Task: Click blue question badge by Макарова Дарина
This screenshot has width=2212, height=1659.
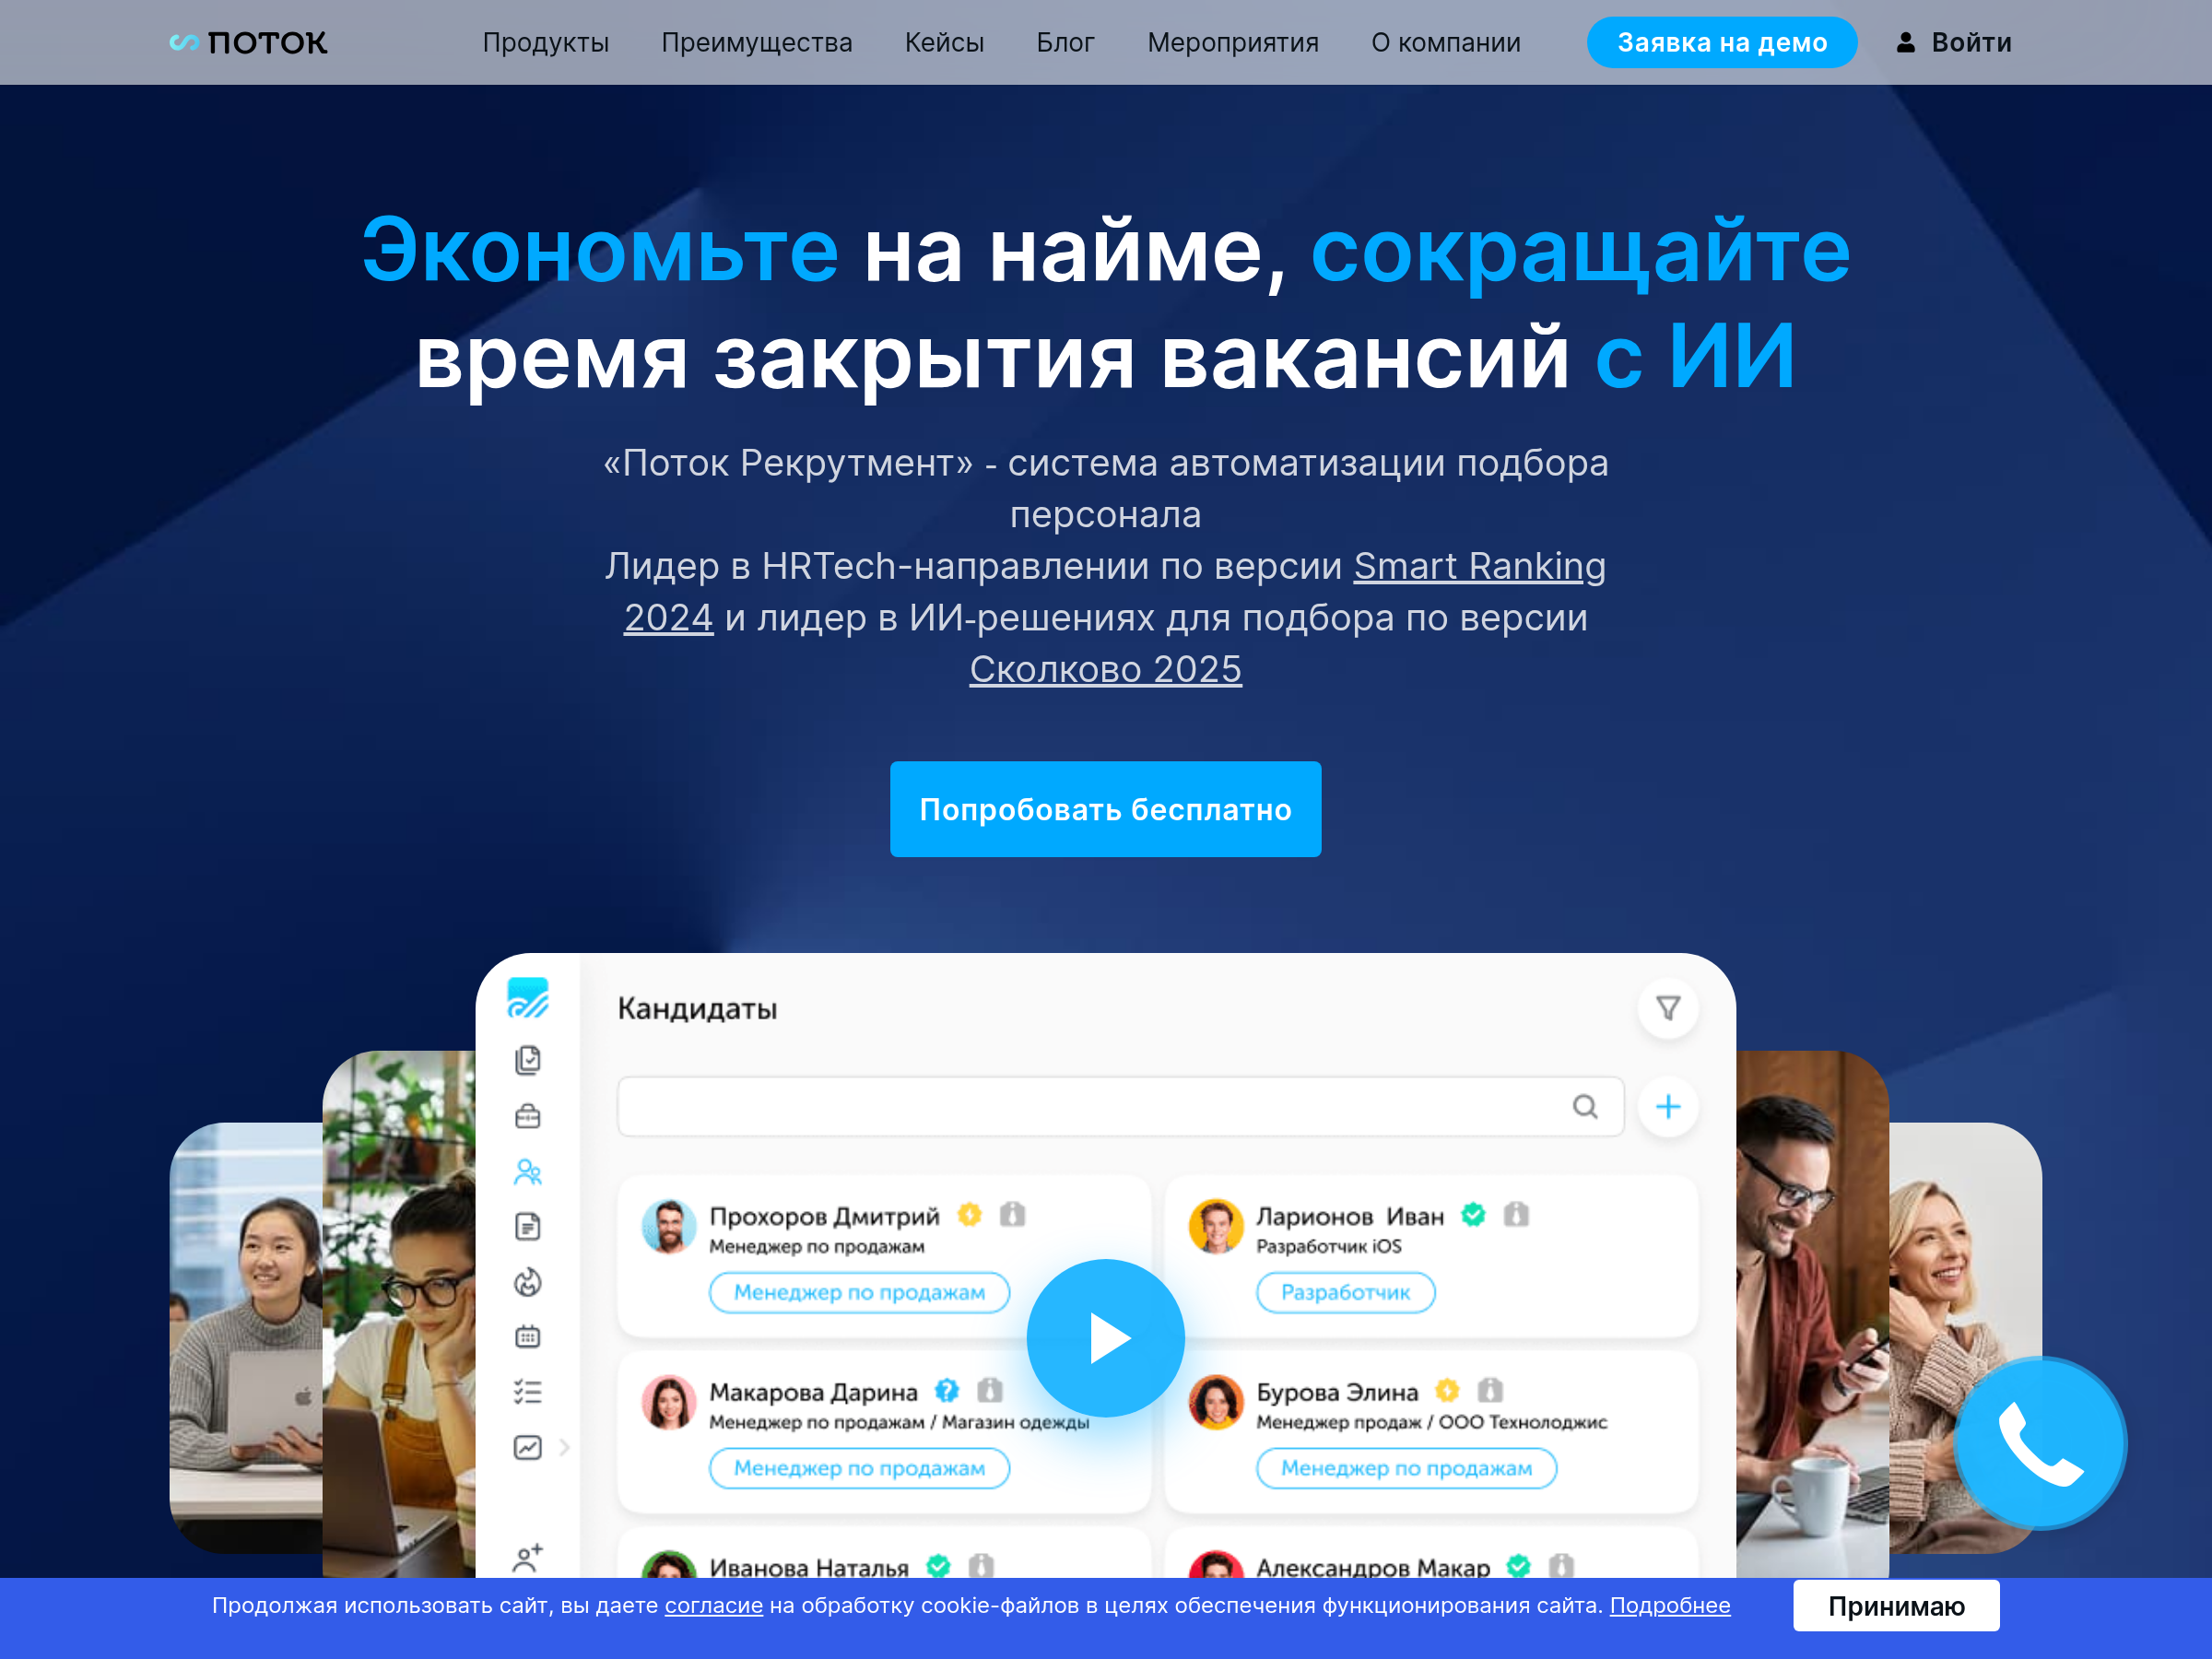Action: click(946, 1390)
